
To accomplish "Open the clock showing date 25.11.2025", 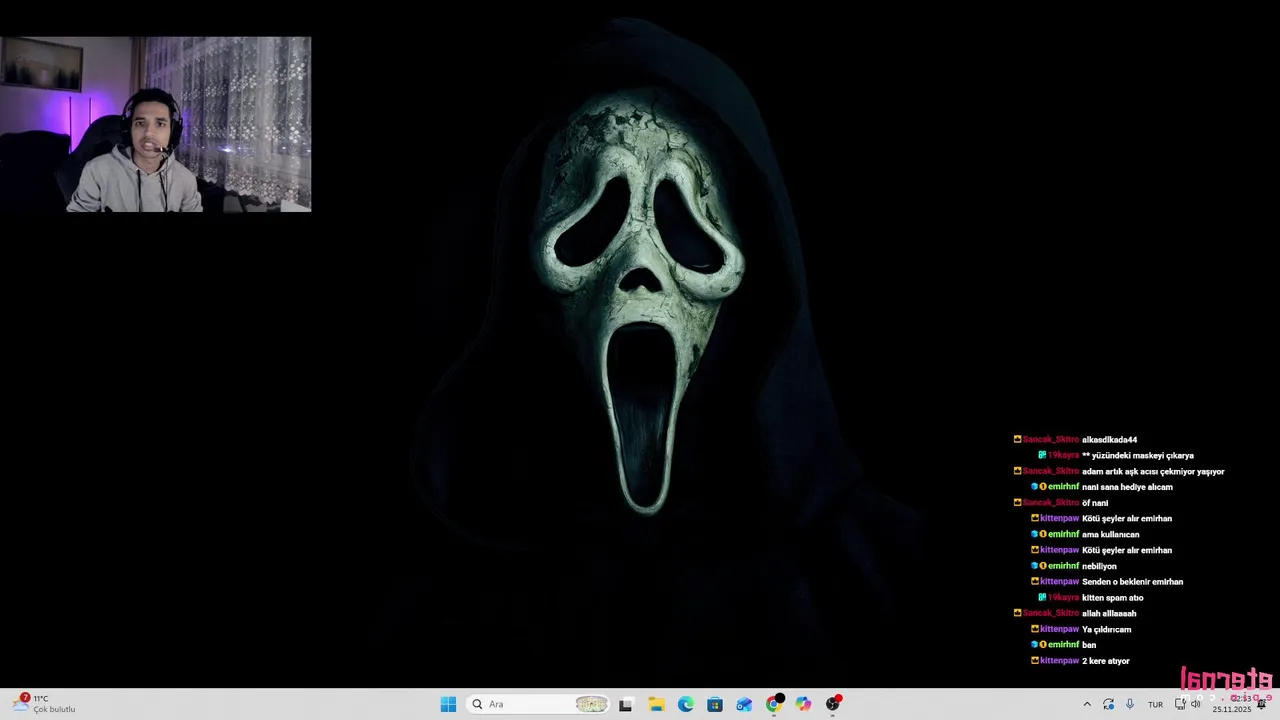I will [1231, 704].
